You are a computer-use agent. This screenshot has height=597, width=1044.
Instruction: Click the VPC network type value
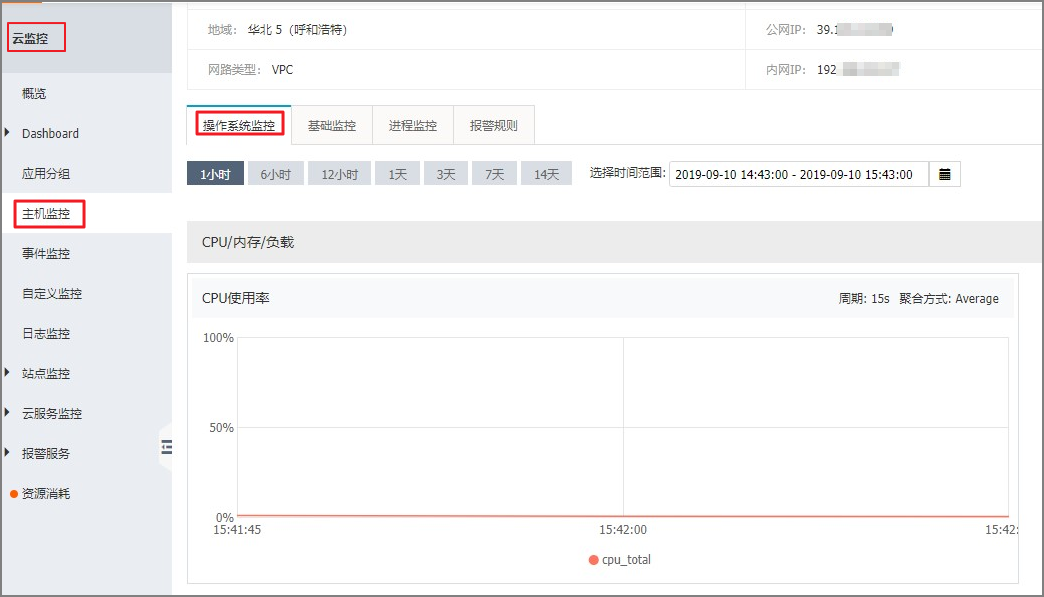[282, 70]
